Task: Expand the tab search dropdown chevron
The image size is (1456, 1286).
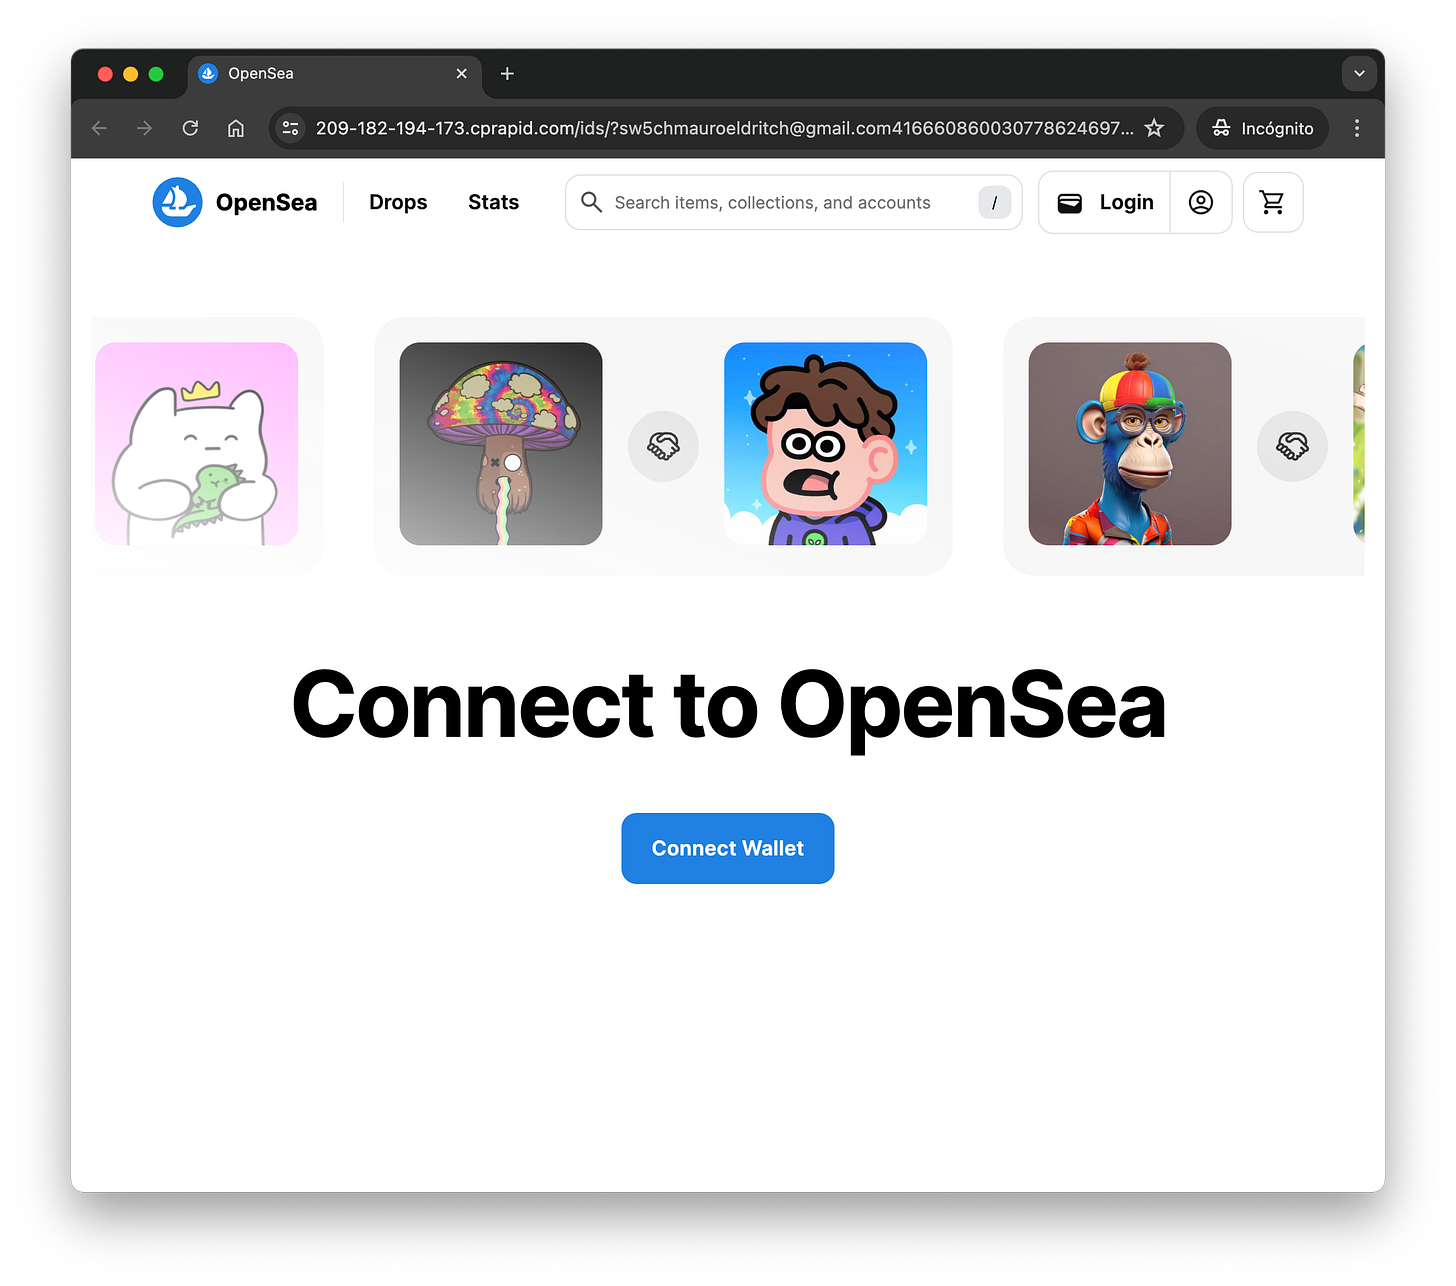Action: pos(1359,74)
